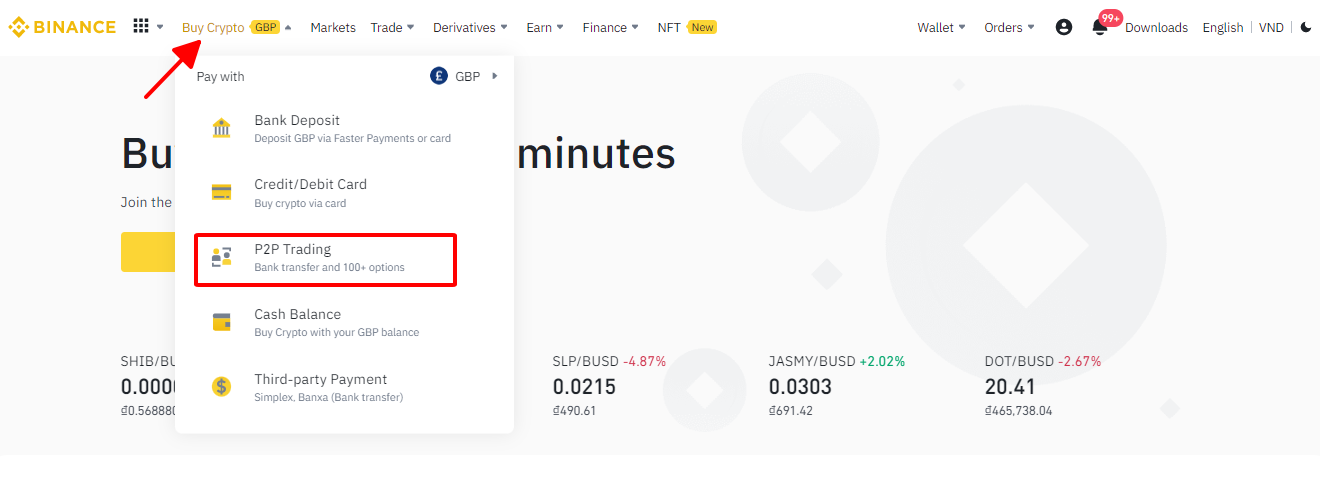Open the user profile icon
Image resolution: width=1320 pixels, height=477 pixels.
pyautogui.click(x=1064, y=27)
